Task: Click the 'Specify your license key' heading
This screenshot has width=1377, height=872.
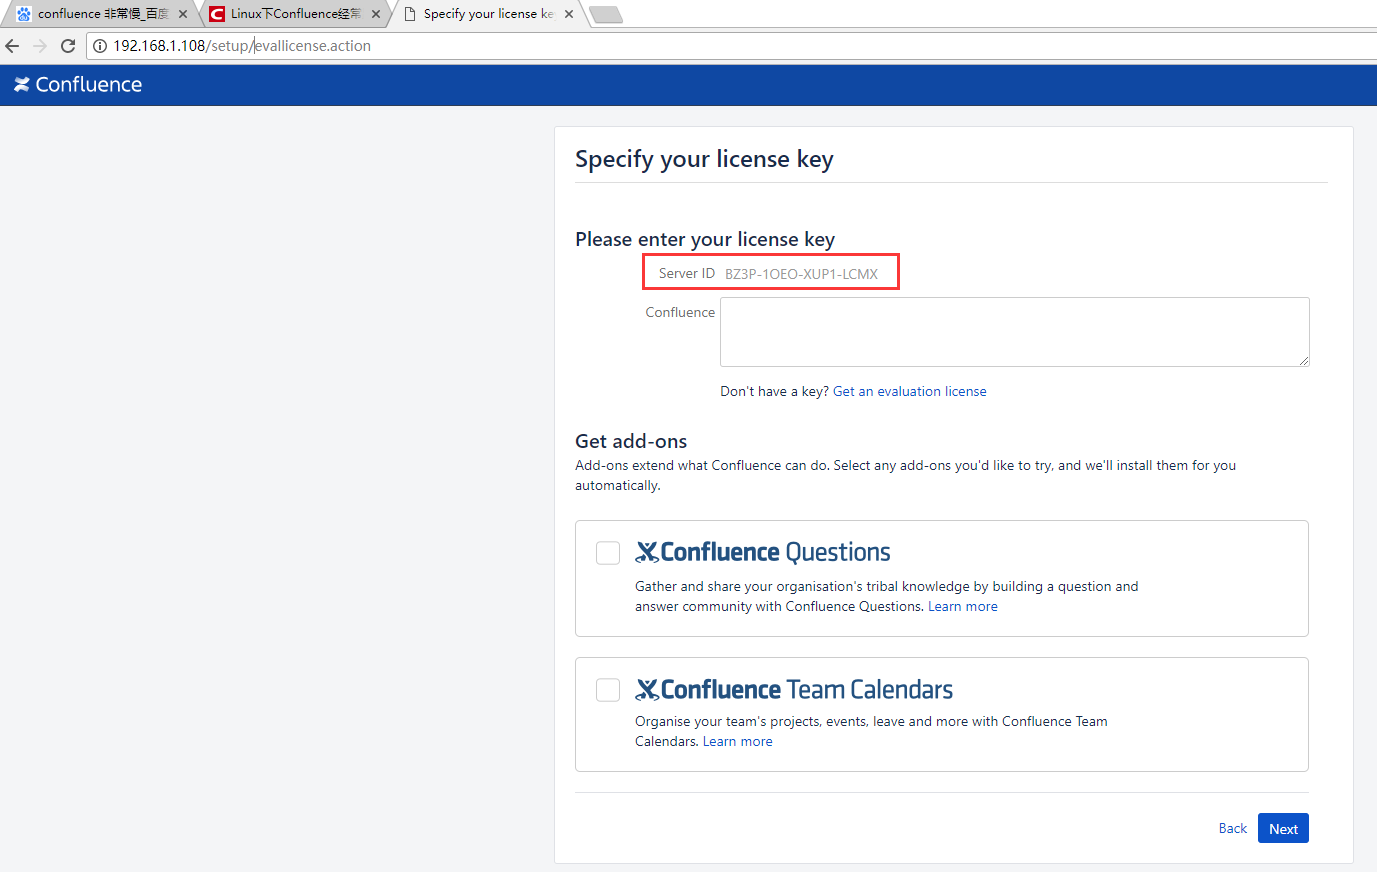Action: point(704,160)
